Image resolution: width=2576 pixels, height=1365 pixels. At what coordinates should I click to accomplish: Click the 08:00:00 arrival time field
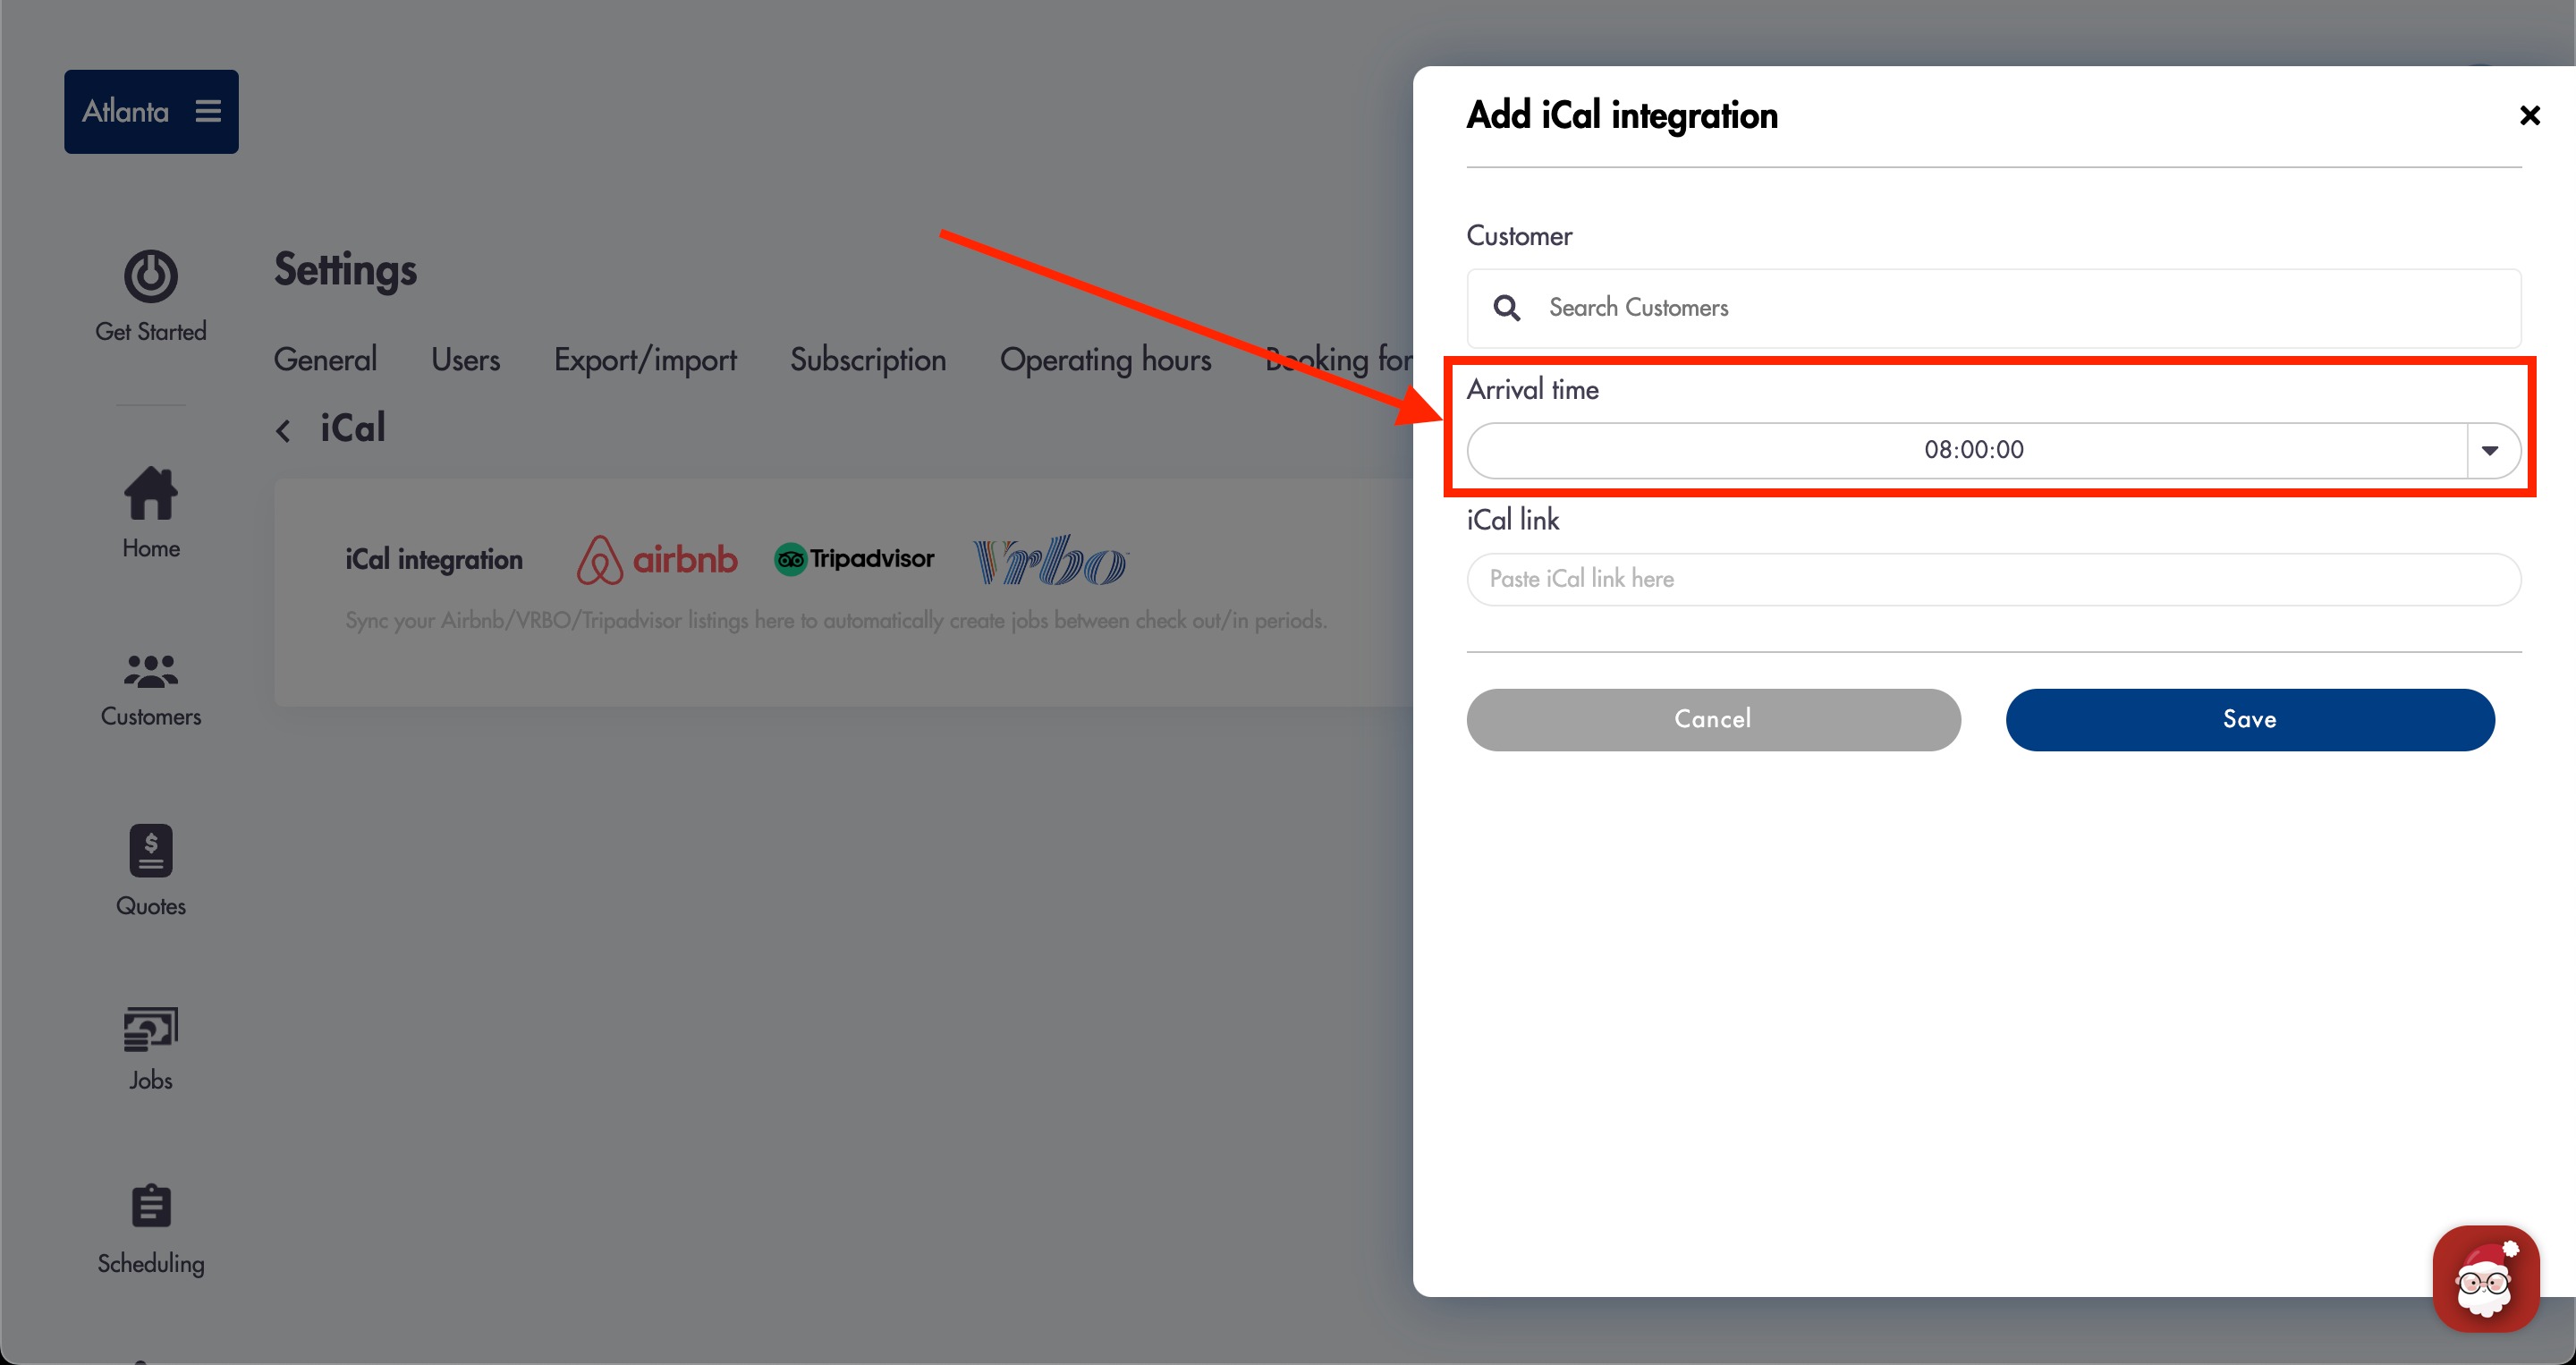[x=1972, y=450]
